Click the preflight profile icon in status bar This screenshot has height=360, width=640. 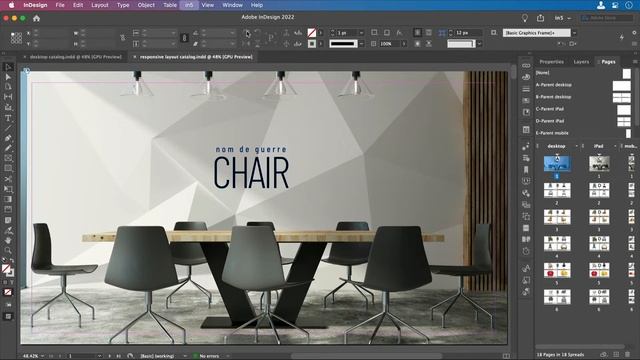pyautogui.click(x=130, y=356)
